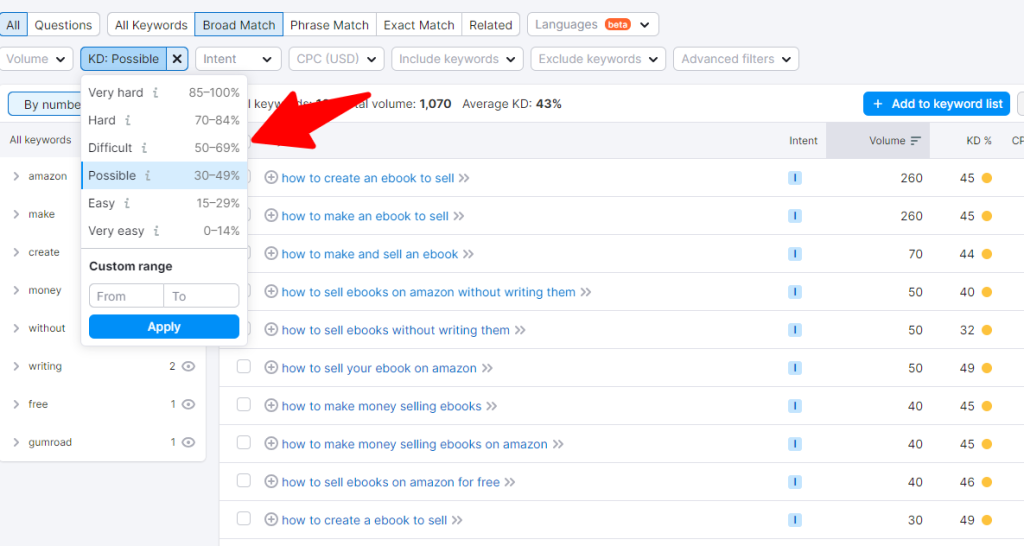The height and width of the screenshot is (546, 1024).
Task: Click double-arrow icon after 'how to create an ebook to sell'
Action: click(x=464, y=178)
